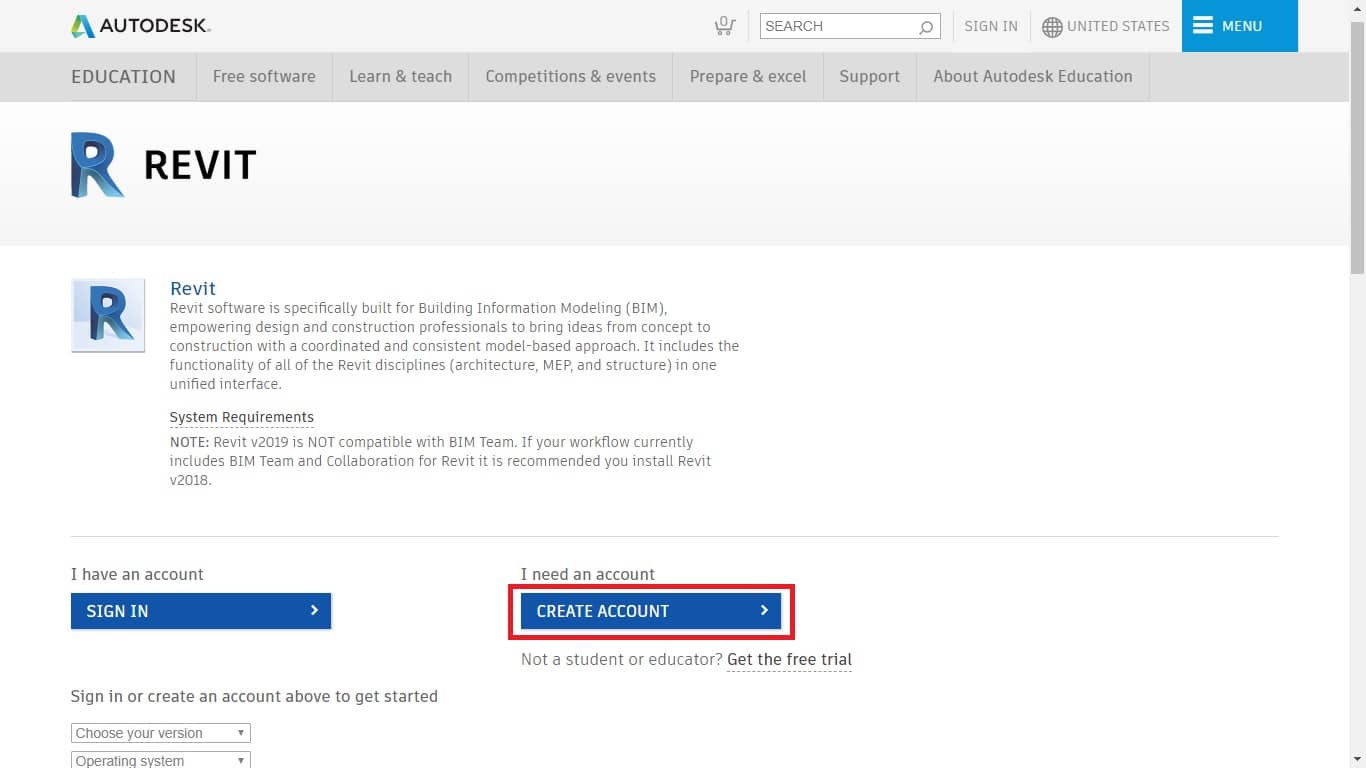Open the blue MENU button
Viewport: 1366px width, 768px height.
[x=1240, y=26]
